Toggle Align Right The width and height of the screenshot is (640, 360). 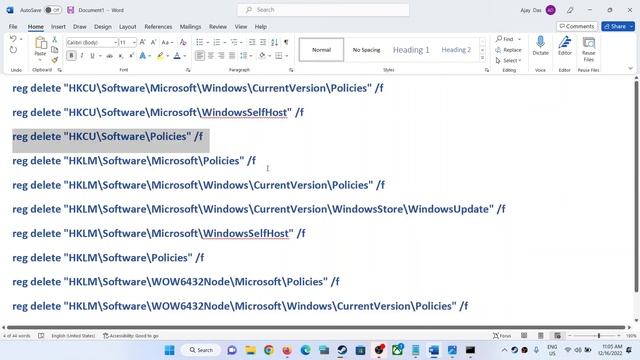tap(221, 56)
